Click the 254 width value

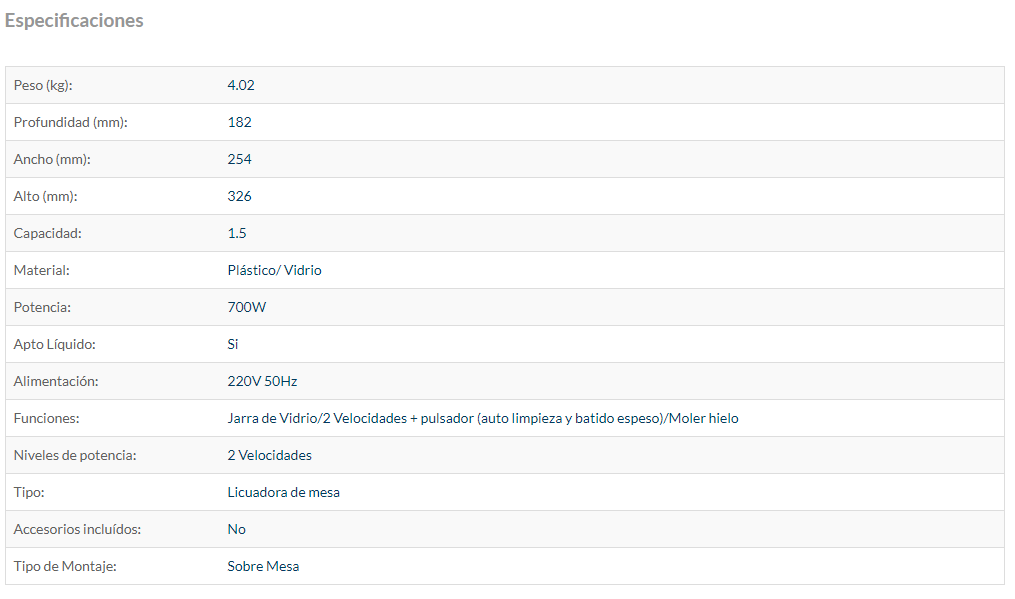240,159
